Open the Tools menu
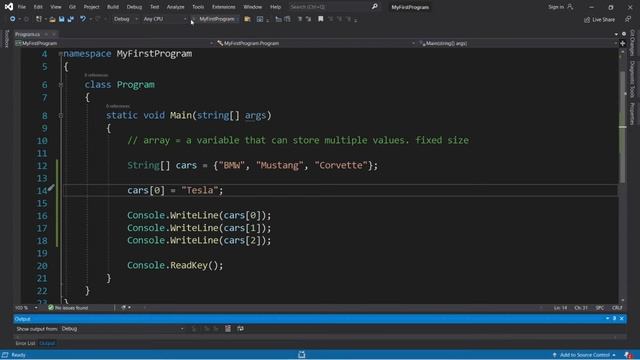Screen dimensions: 640x360 pos(198,7)
